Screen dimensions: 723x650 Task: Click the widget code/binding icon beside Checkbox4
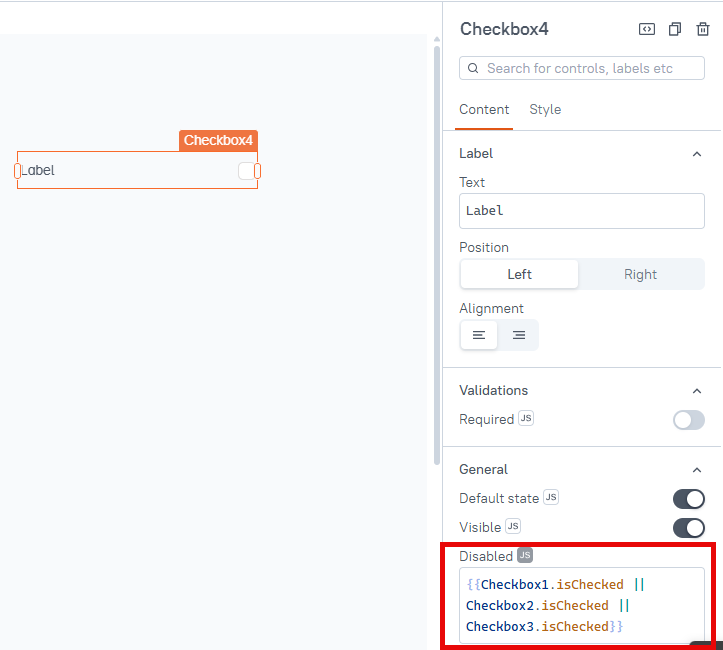tap(646, 30)
